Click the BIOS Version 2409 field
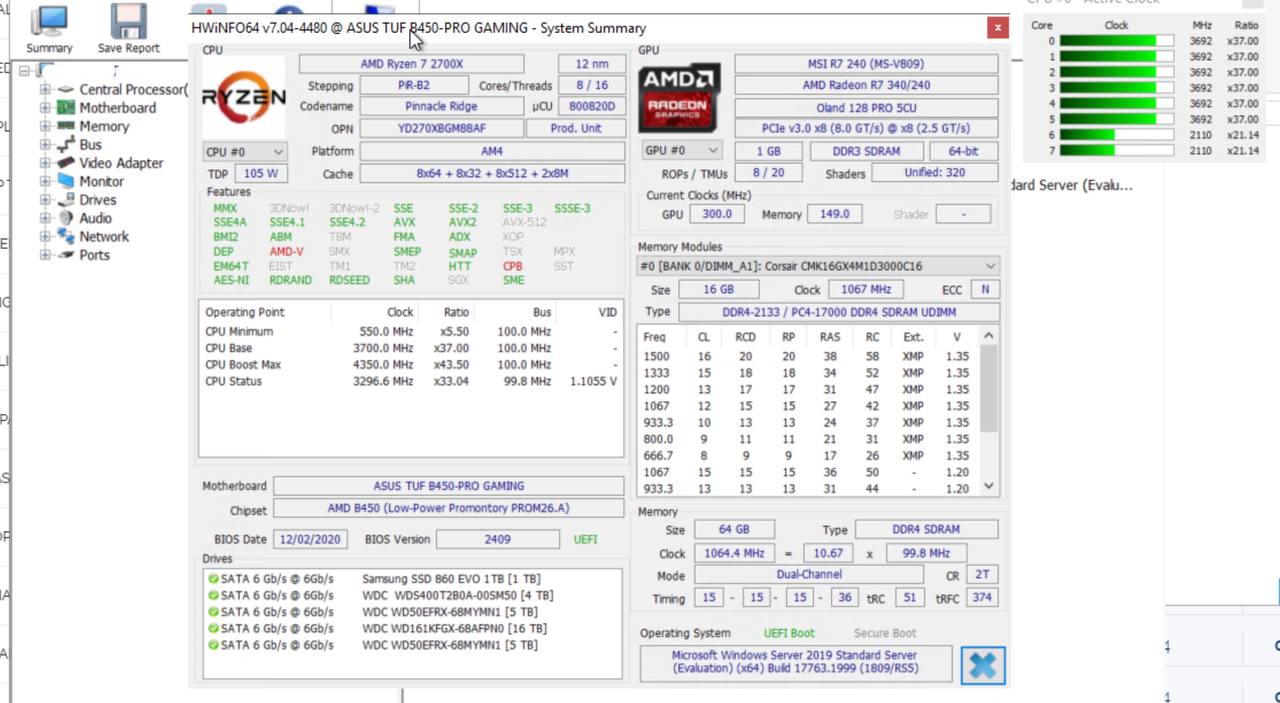Screen dimensions: 1280x703 (x=497, y=539)
